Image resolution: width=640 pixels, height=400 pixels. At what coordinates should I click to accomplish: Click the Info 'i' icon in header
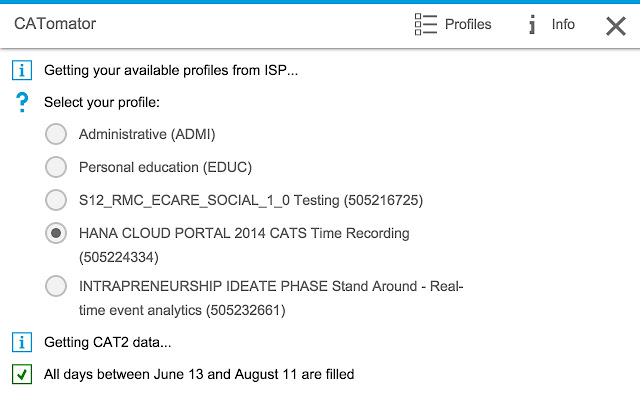coord(532,24)
